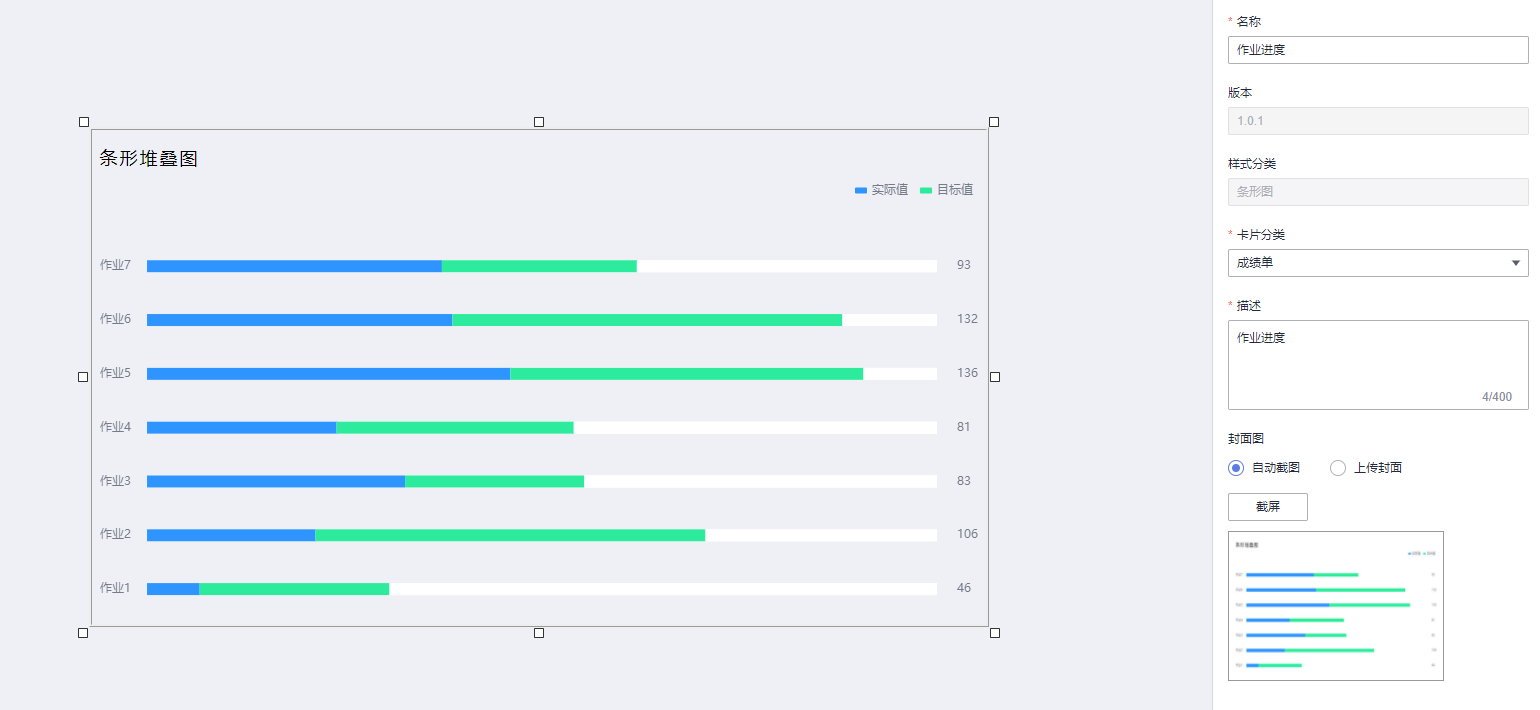Click the top-right resize handle of the chart
Screen dimensions: 1540x710
pyautogui.click(x=994, y=122)
